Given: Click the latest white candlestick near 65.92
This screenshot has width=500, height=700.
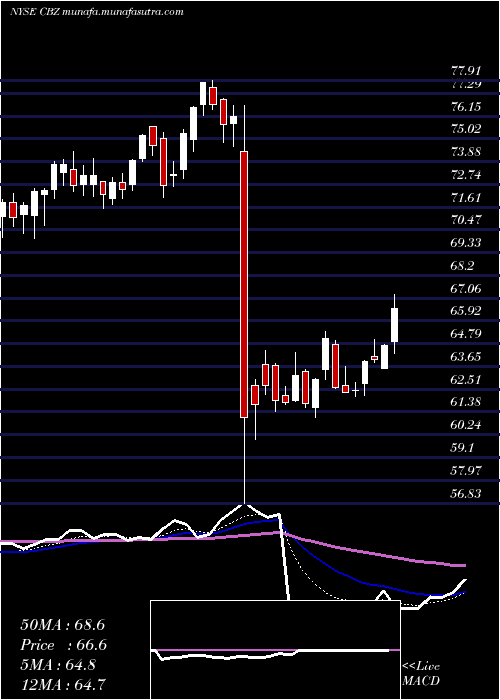Looking at the screenshot, I should pos(395,325).
